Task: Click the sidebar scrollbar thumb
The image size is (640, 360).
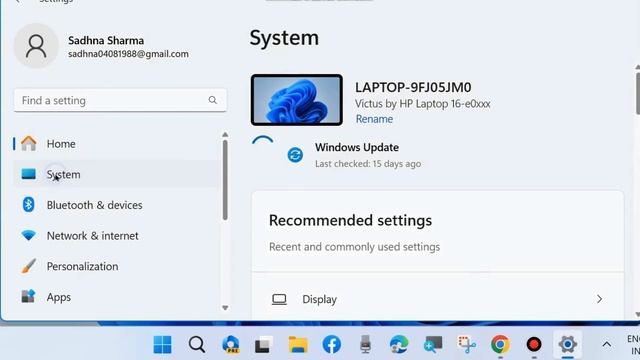Action: pos(225,180)
